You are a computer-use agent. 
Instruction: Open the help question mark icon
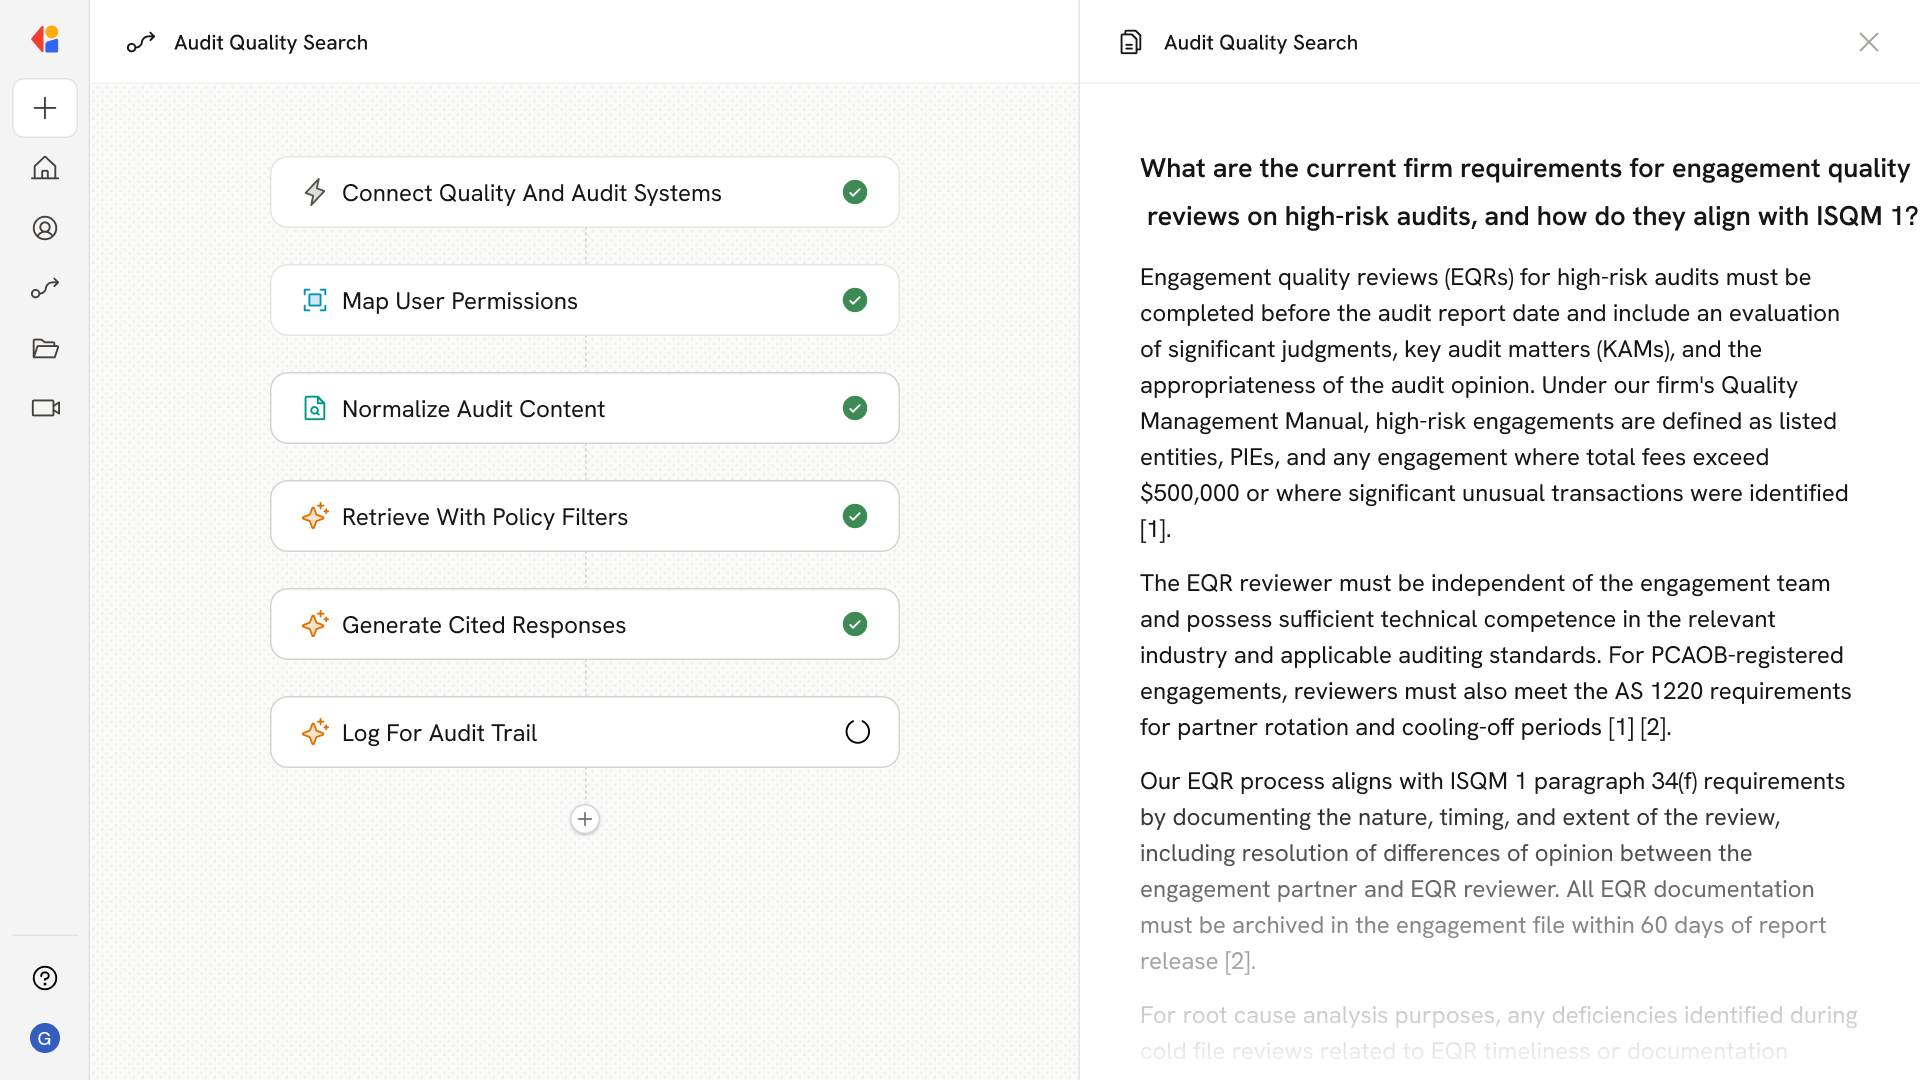[45, 978]
